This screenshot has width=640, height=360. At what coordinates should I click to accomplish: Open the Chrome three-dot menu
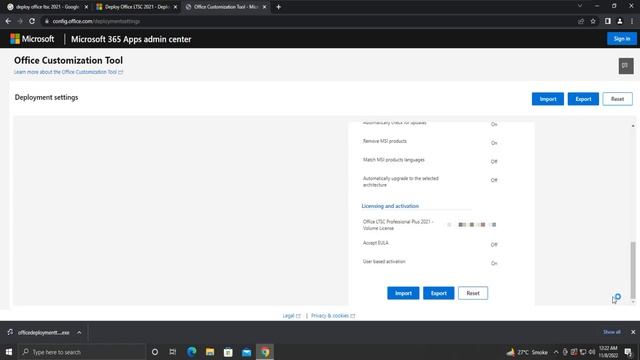click(x=632, y=21)
